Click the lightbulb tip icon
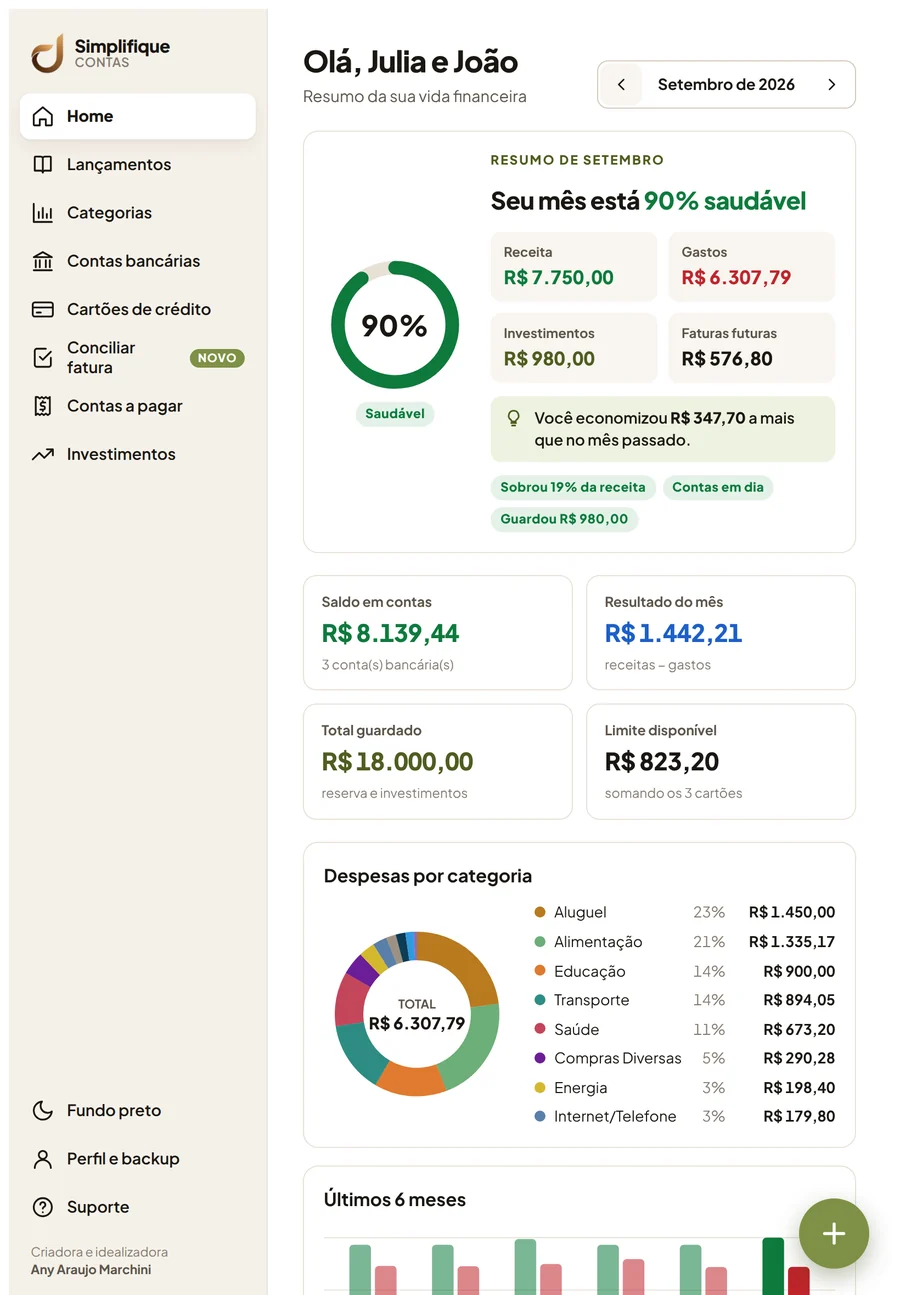Screen dimensions: 900x1295 click(514, 418)
